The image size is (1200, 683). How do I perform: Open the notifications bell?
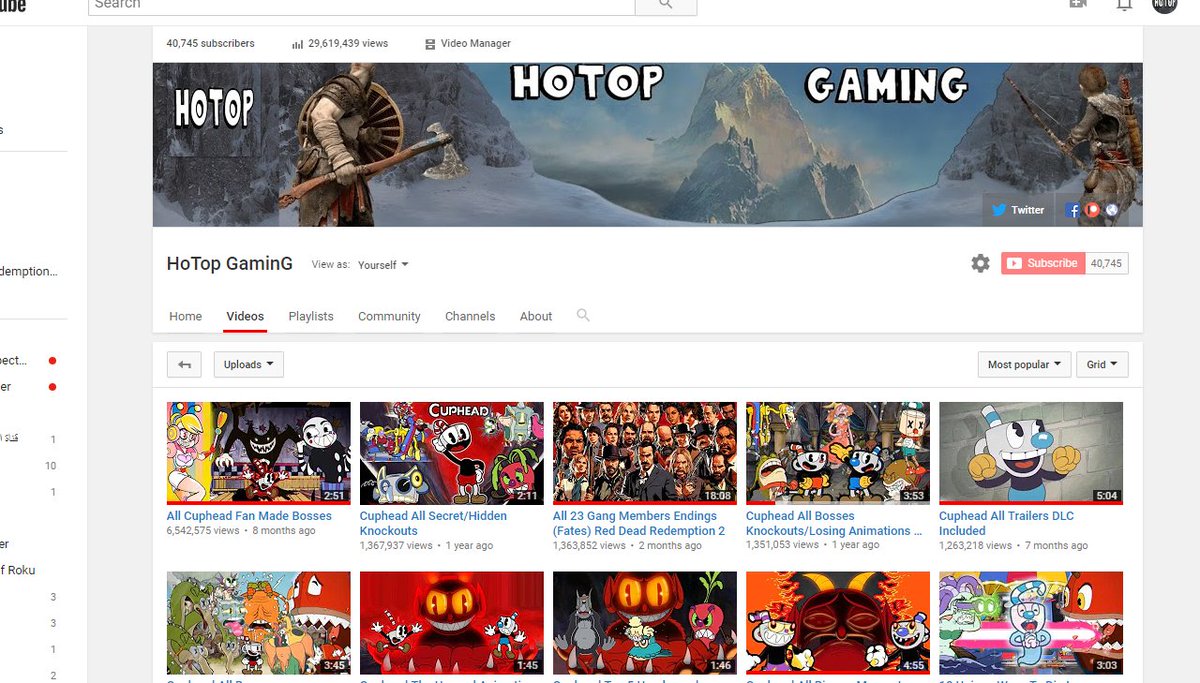point(1124,4)
